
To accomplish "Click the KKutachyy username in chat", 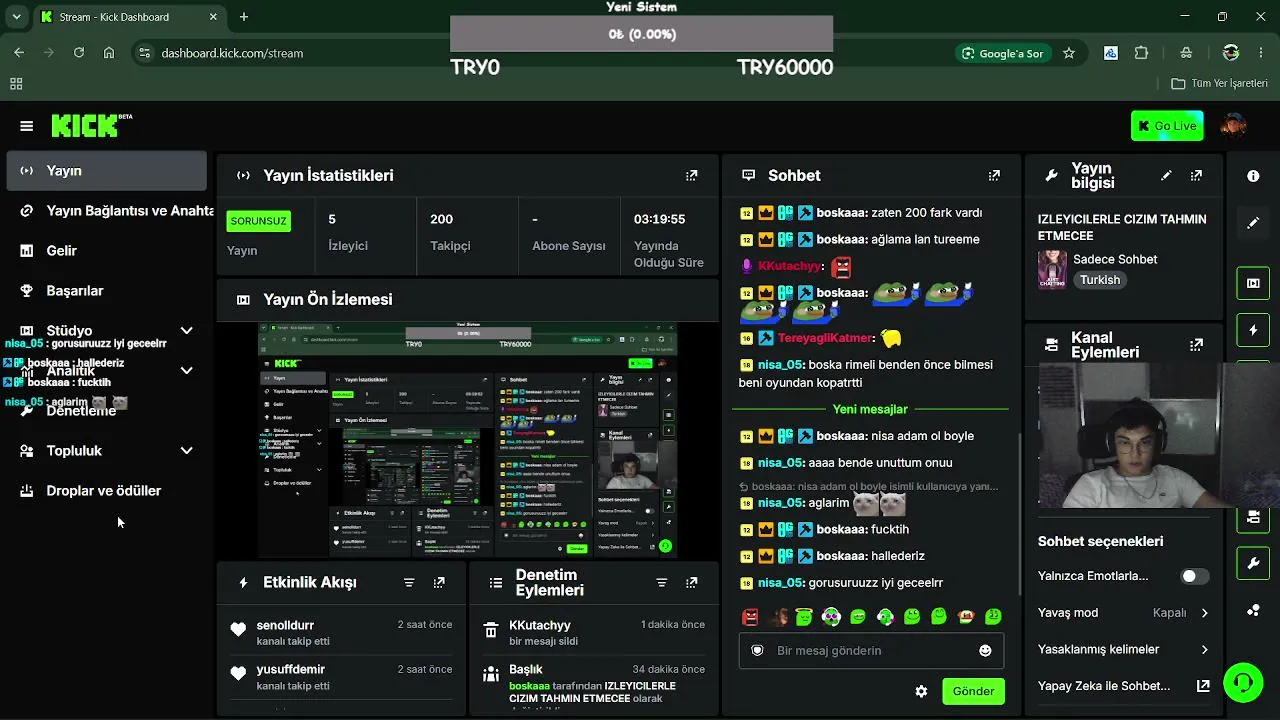I will point(789,266).
